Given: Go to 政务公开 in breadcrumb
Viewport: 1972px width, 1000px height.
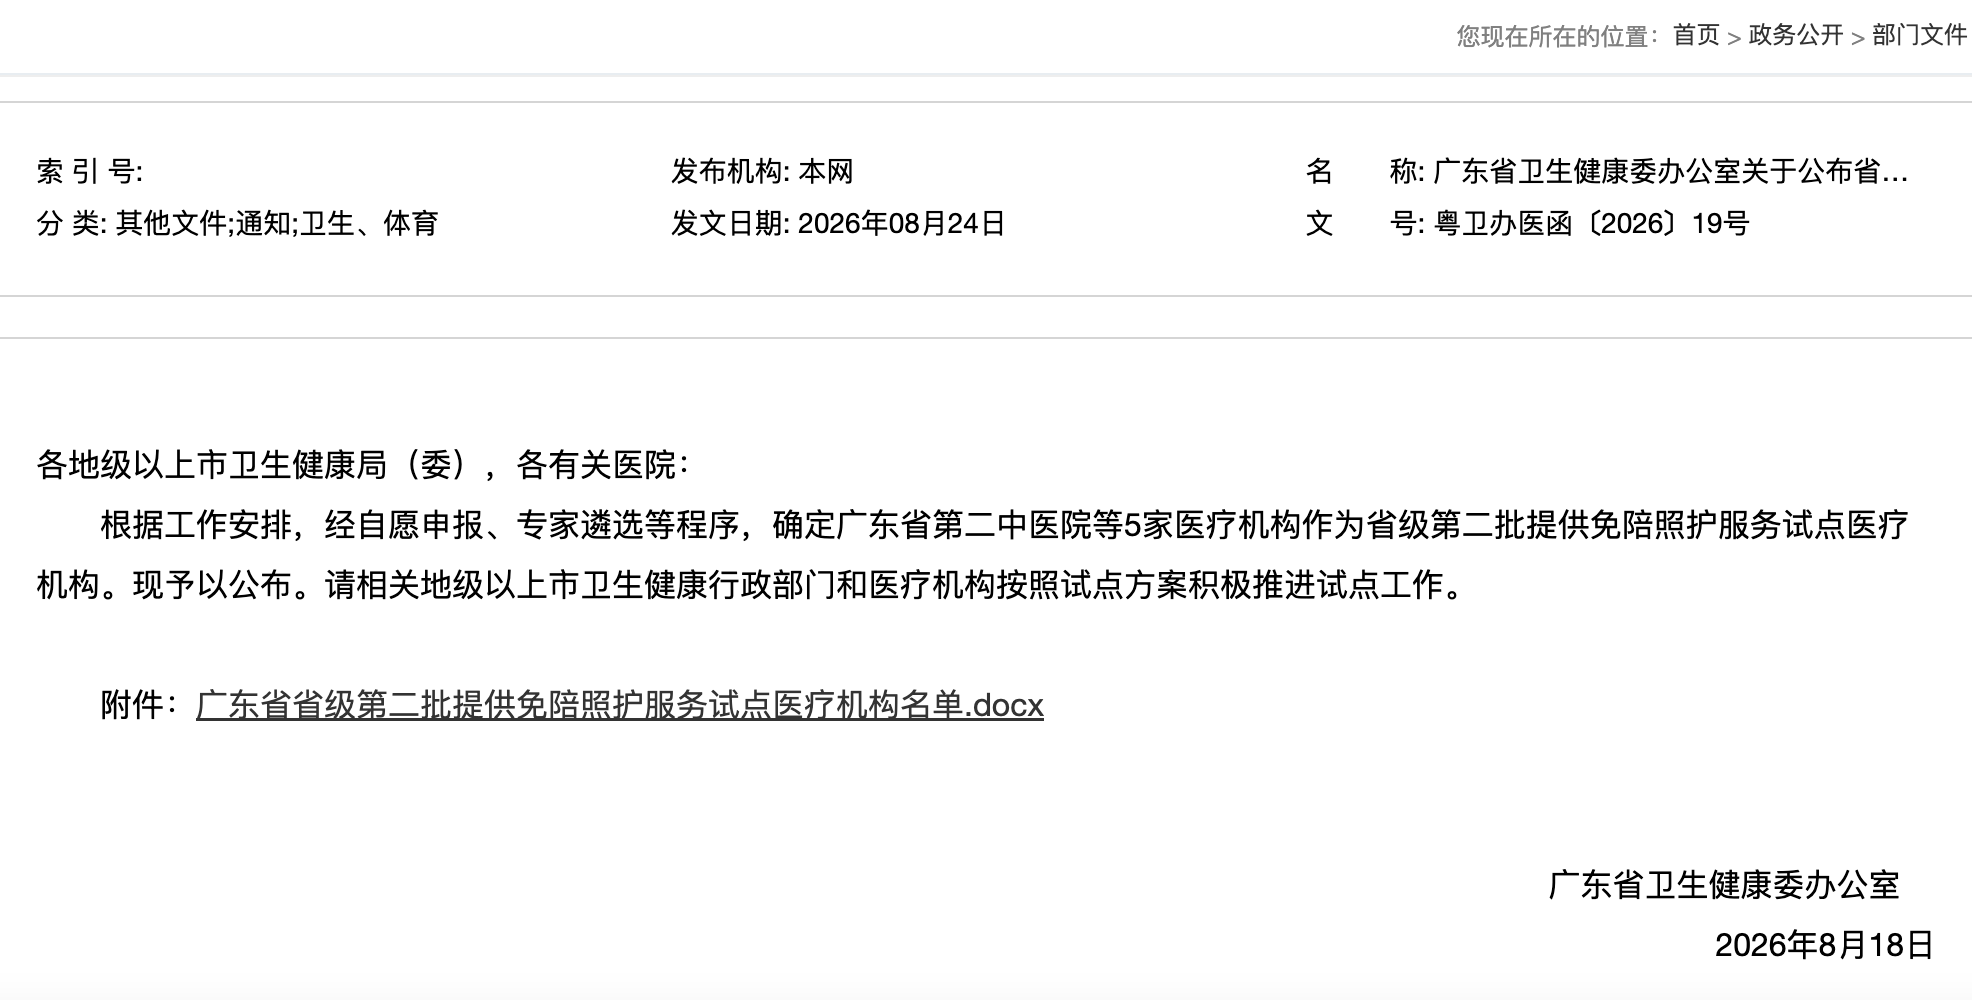Looking at the screenshot, I should (1796, 35).
